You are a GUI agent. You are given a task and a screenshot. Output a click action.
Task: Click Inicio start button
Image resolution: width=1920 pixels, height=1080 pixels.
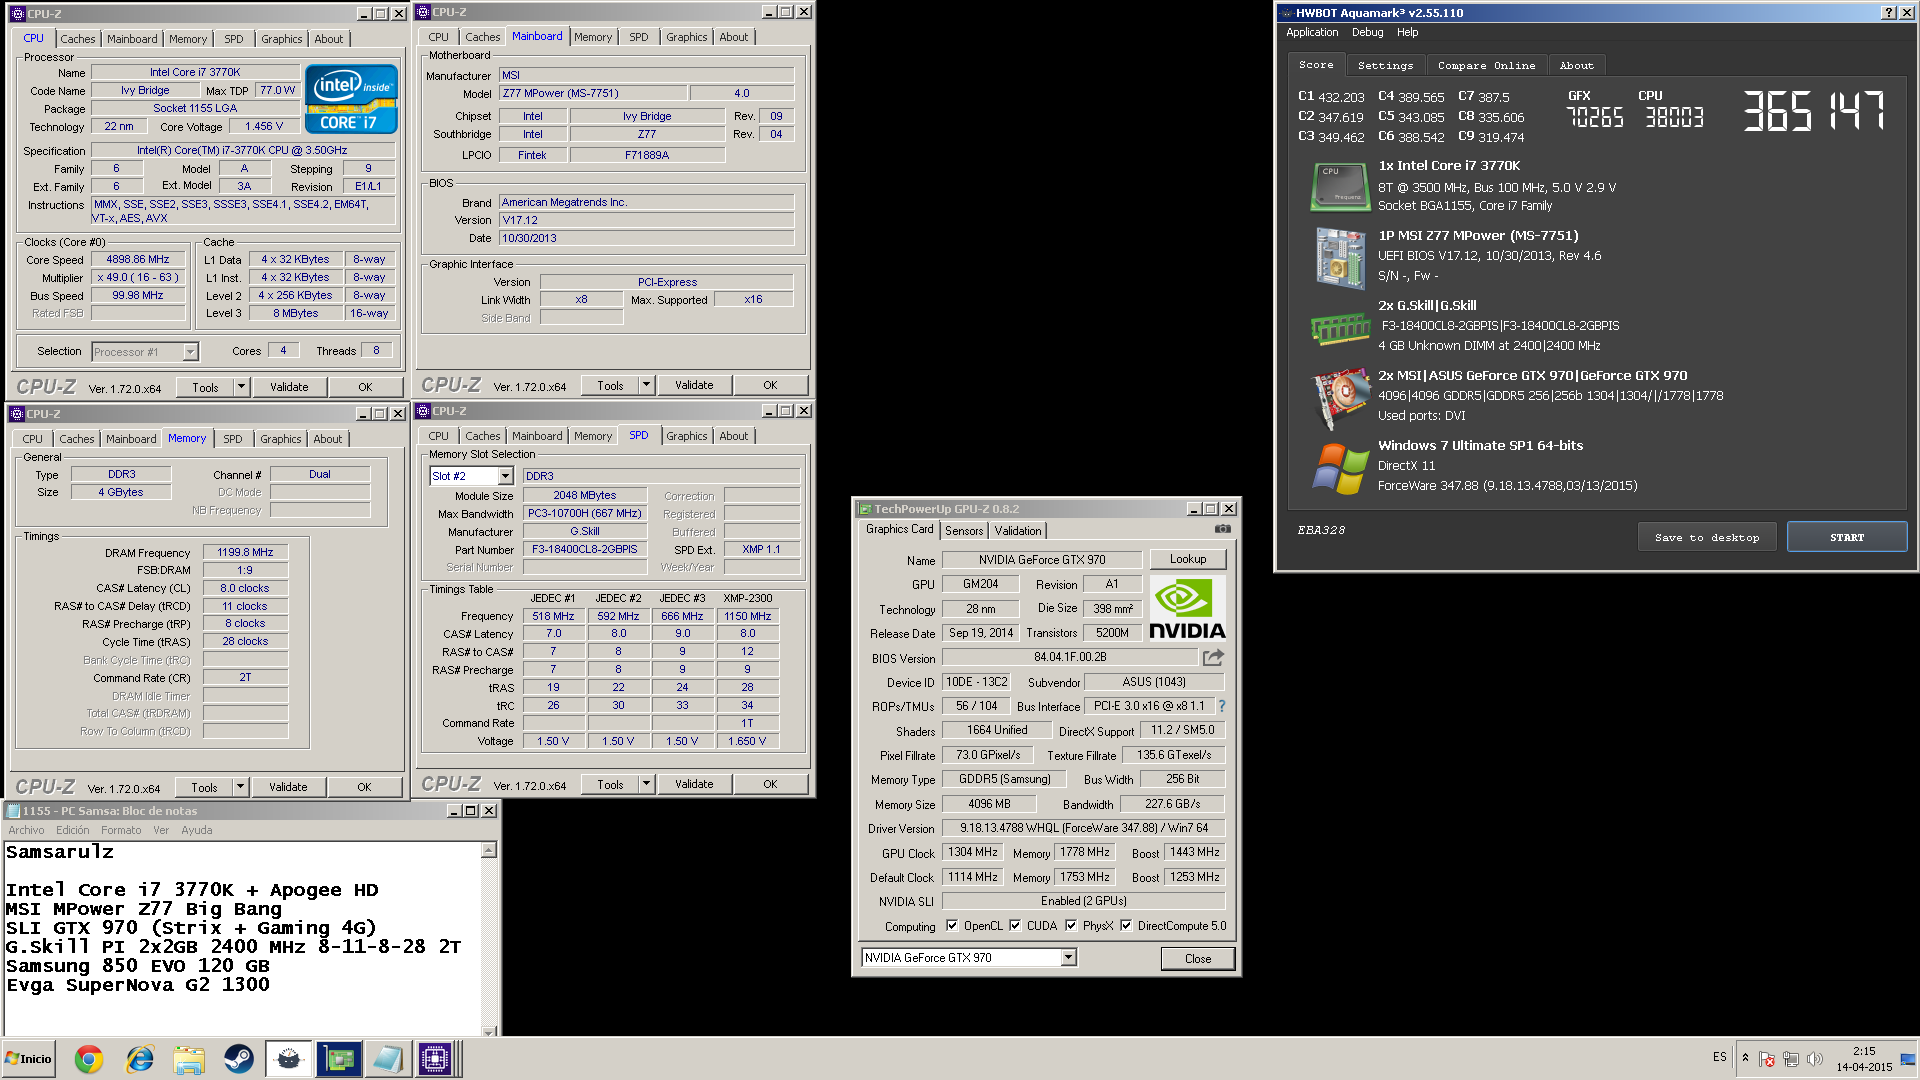point(29,1059)
